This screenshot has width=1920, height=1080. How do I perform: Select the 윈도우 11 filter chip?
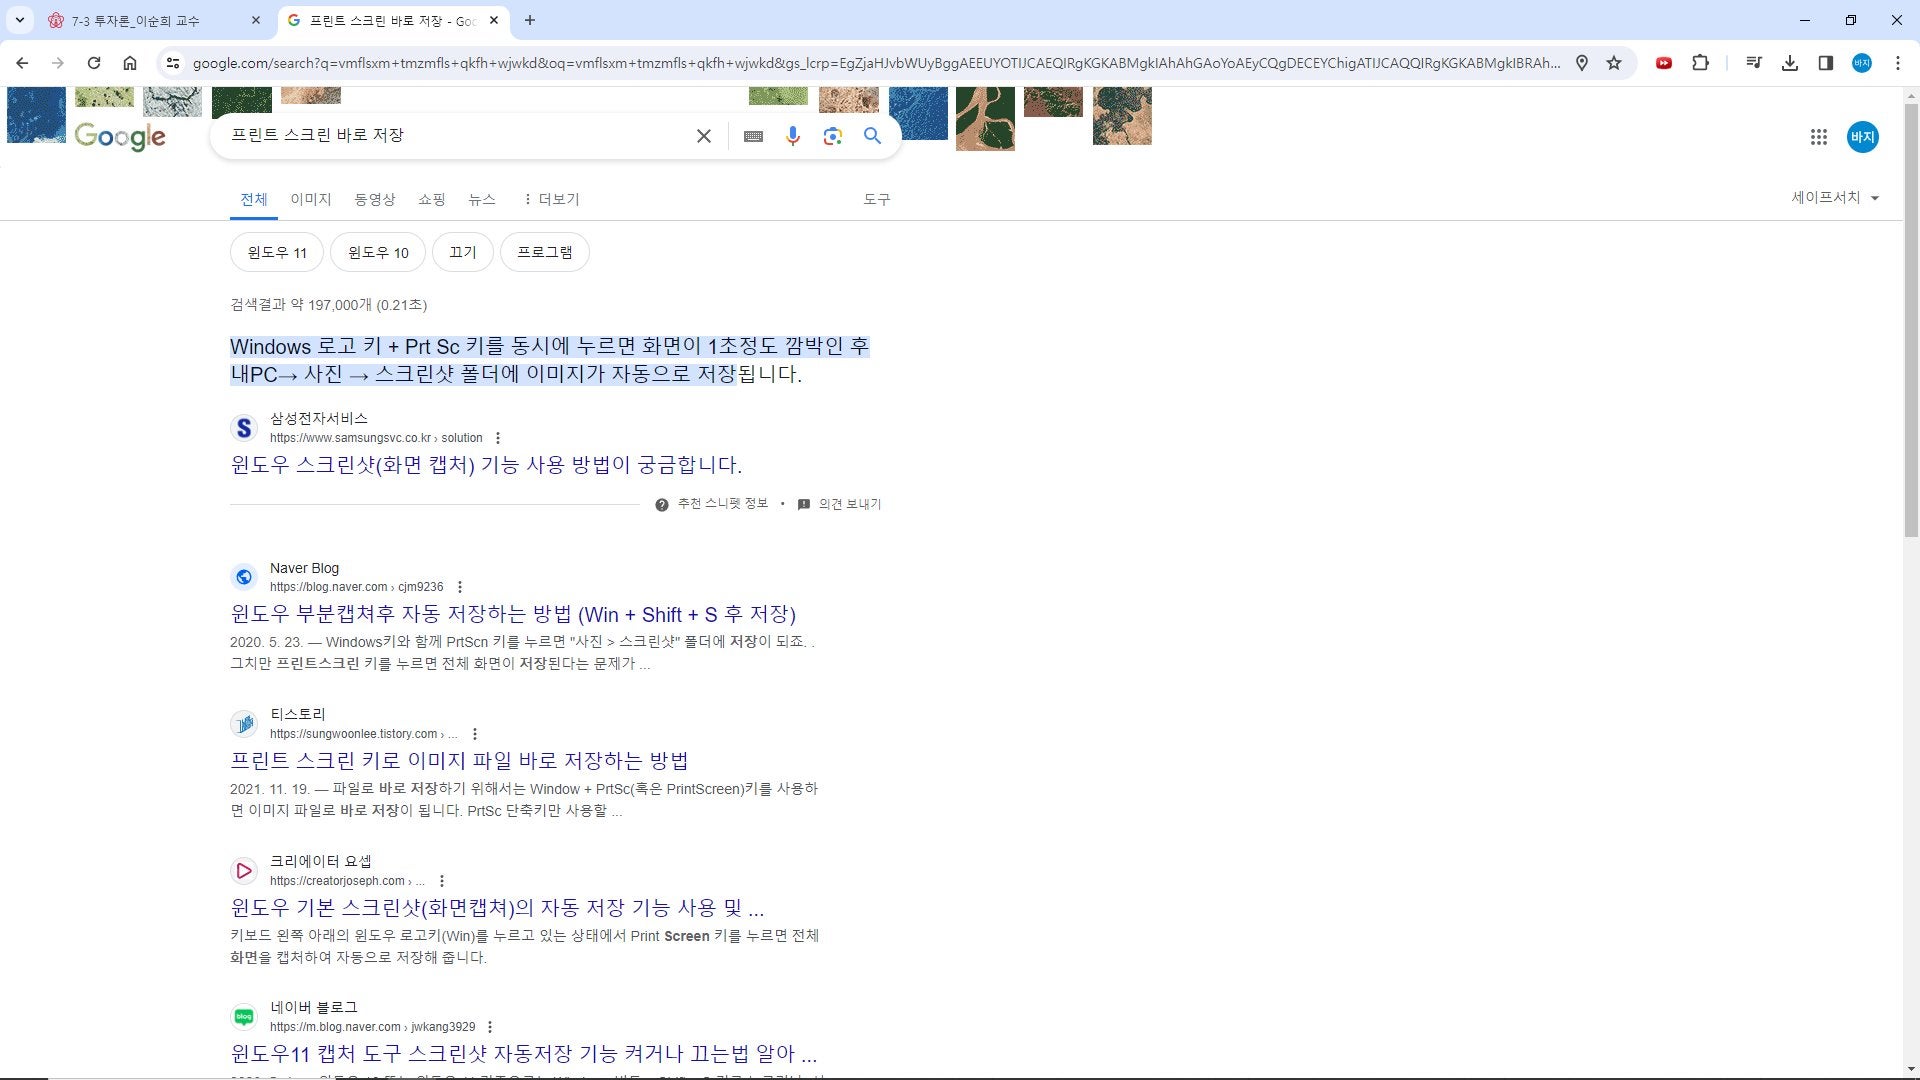pos(277,252)
